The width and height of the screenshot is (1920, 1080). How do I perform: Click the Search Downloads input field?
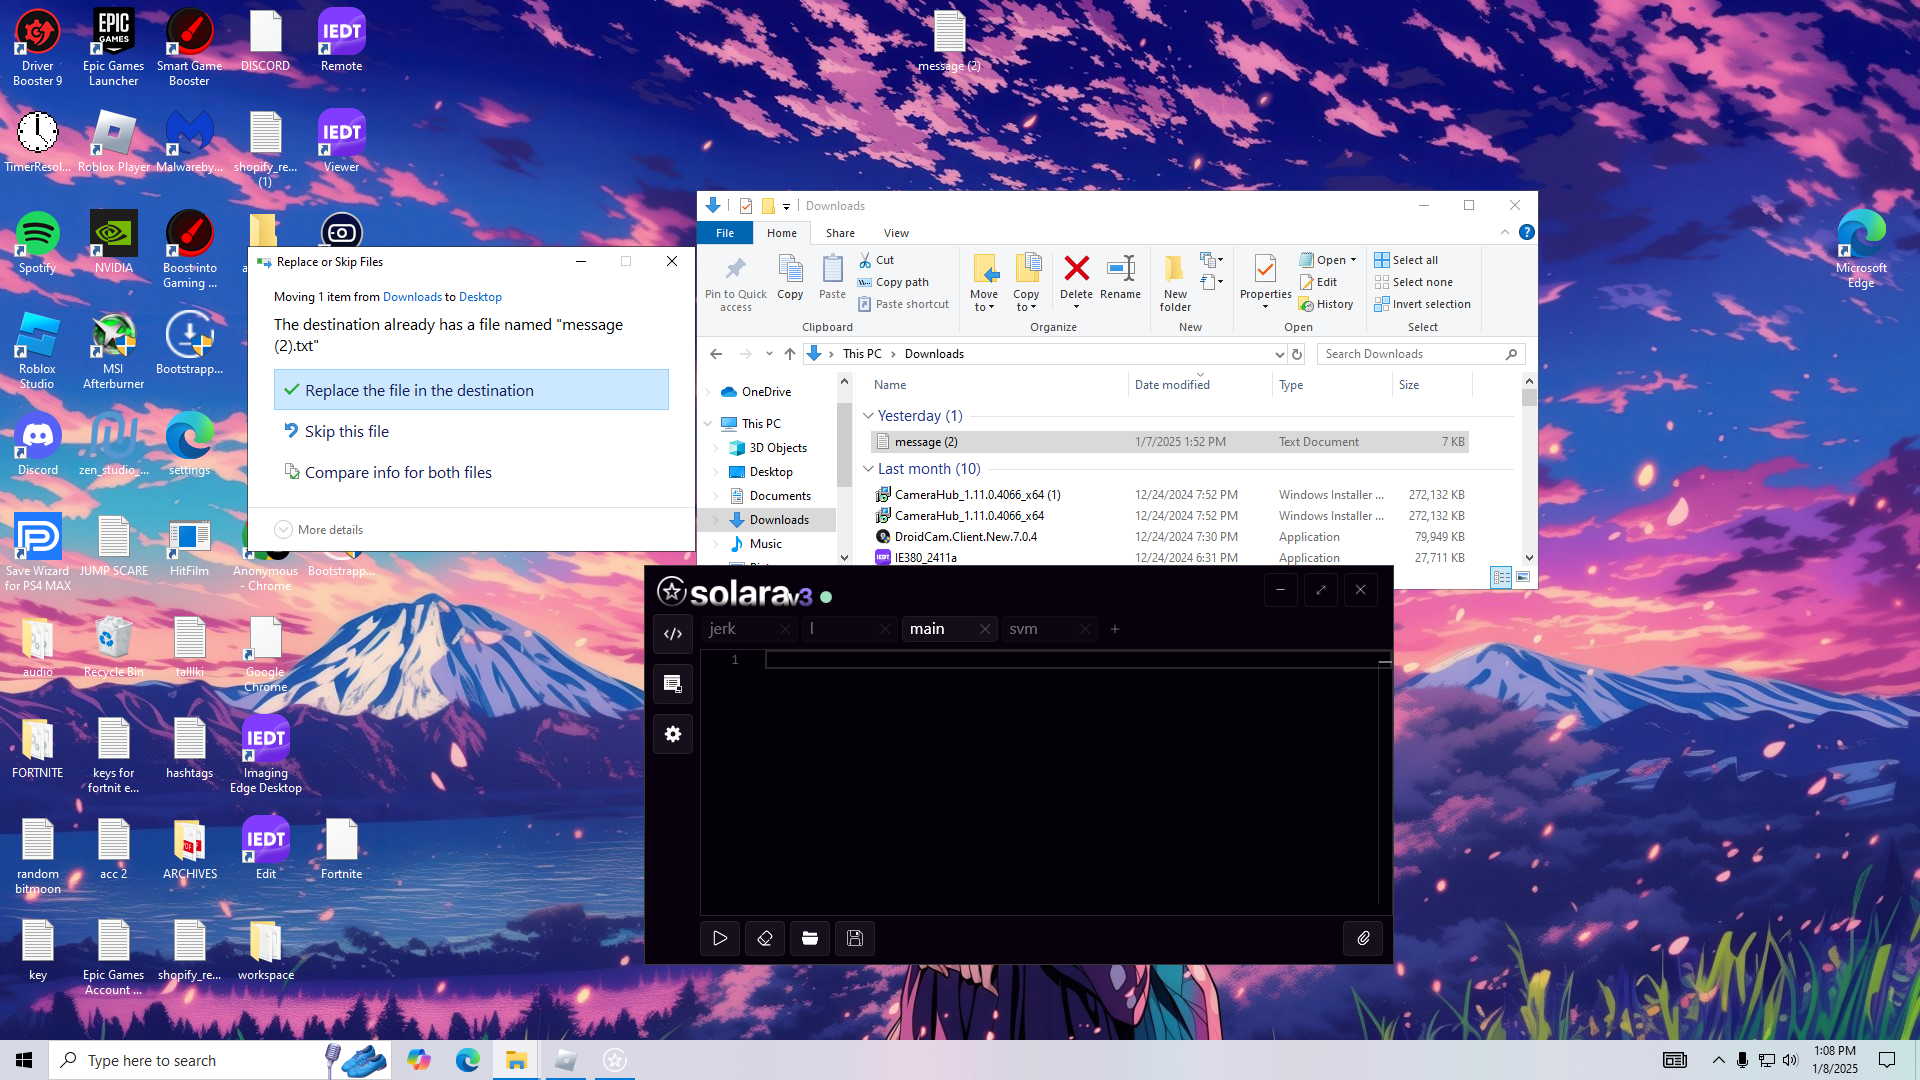click(x=1410, y=354)
